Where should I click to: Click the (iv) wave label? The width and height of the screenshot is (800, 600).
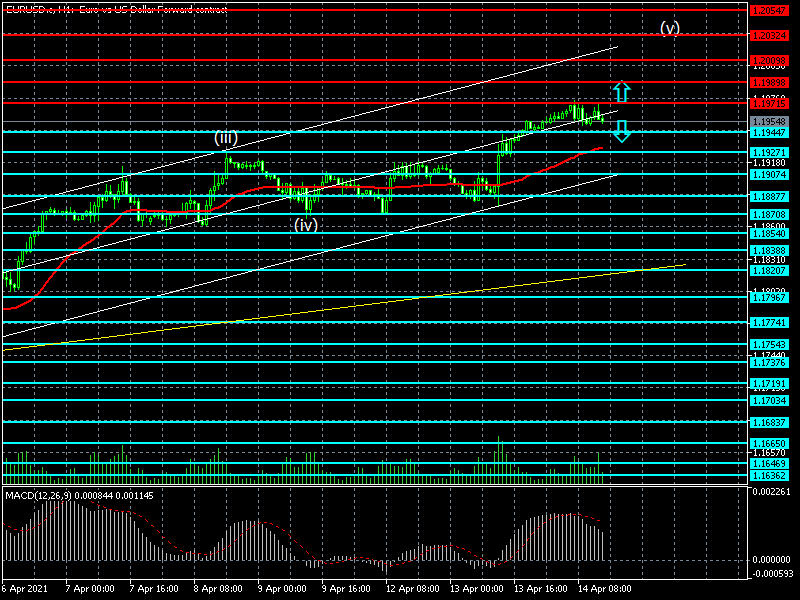(306, 224)
